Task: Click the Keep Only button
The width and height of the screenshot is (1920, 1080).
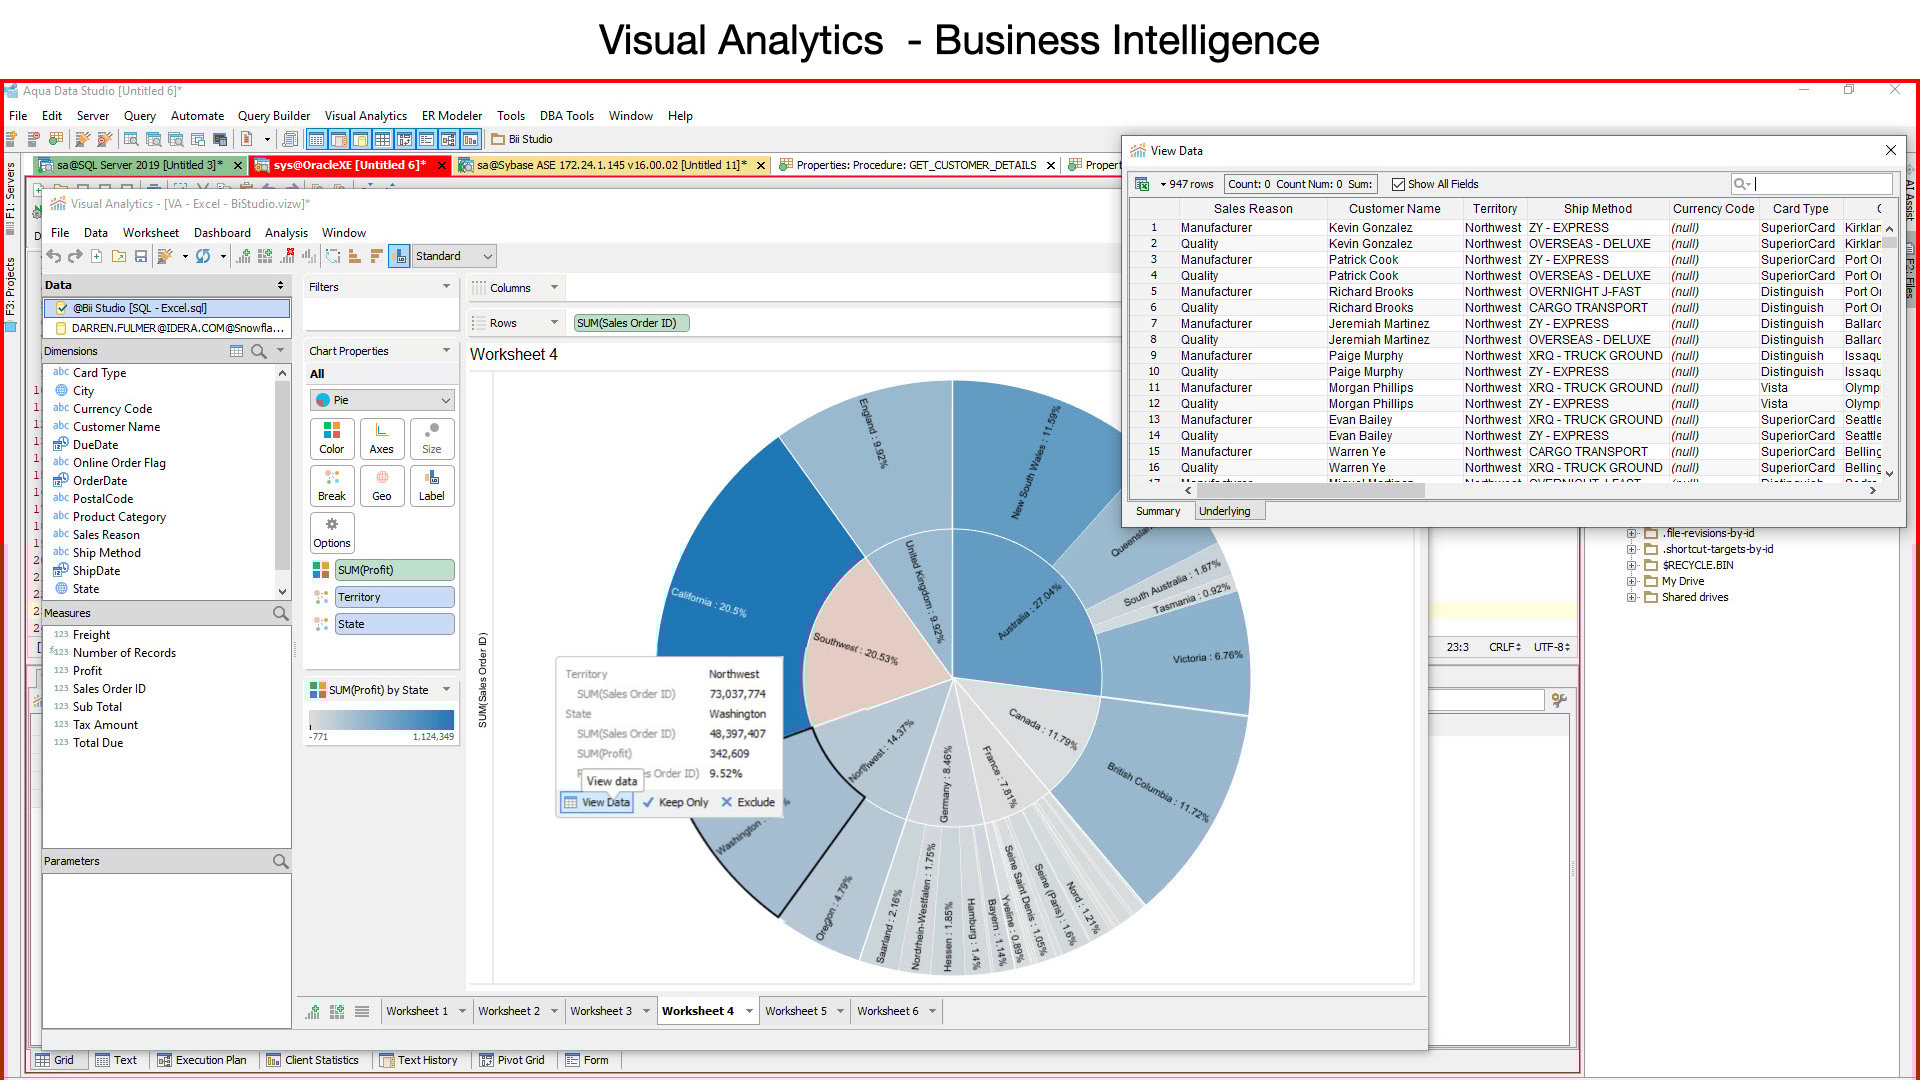Action: (x=675, y=802)
